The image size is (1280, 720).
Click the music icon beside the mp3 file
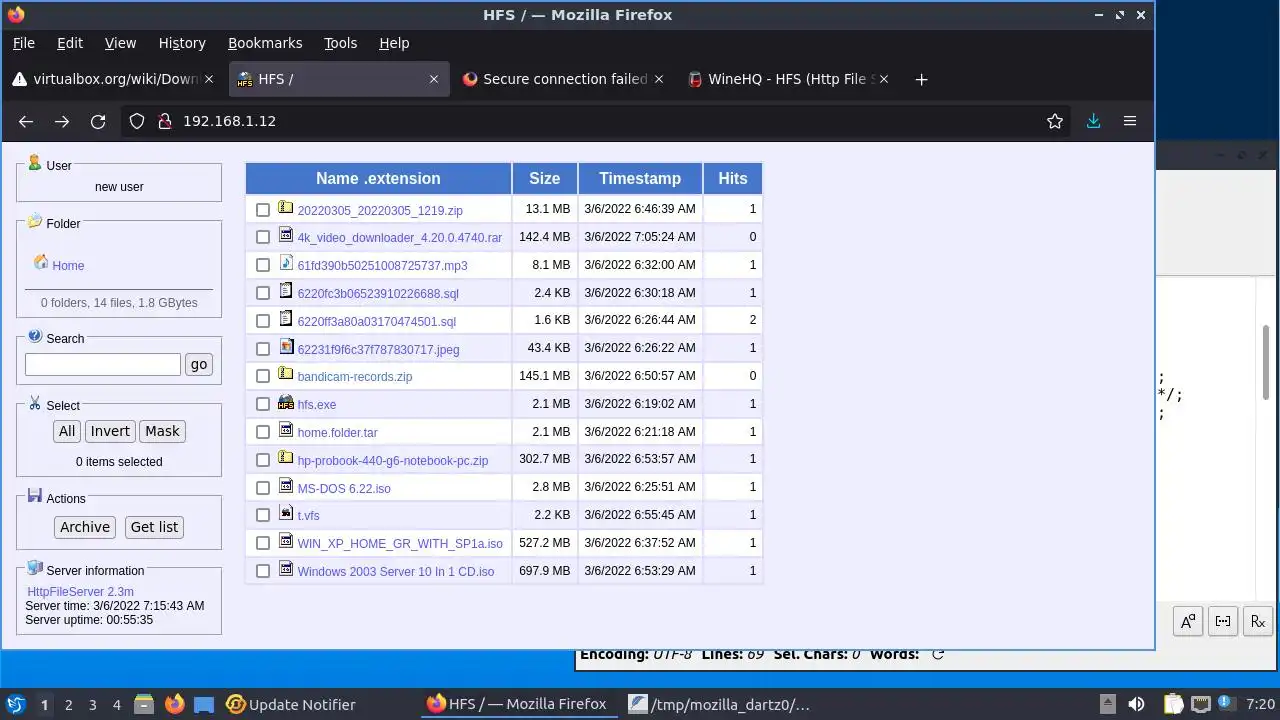coord(286,263)
